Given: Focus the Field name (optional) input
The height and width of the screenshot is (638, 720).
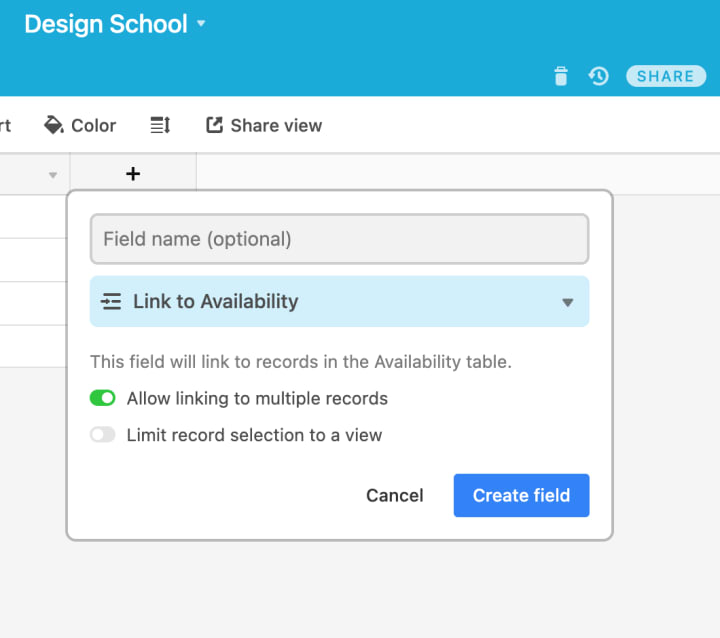Looking at the screenshot, I should coord(339,239).
